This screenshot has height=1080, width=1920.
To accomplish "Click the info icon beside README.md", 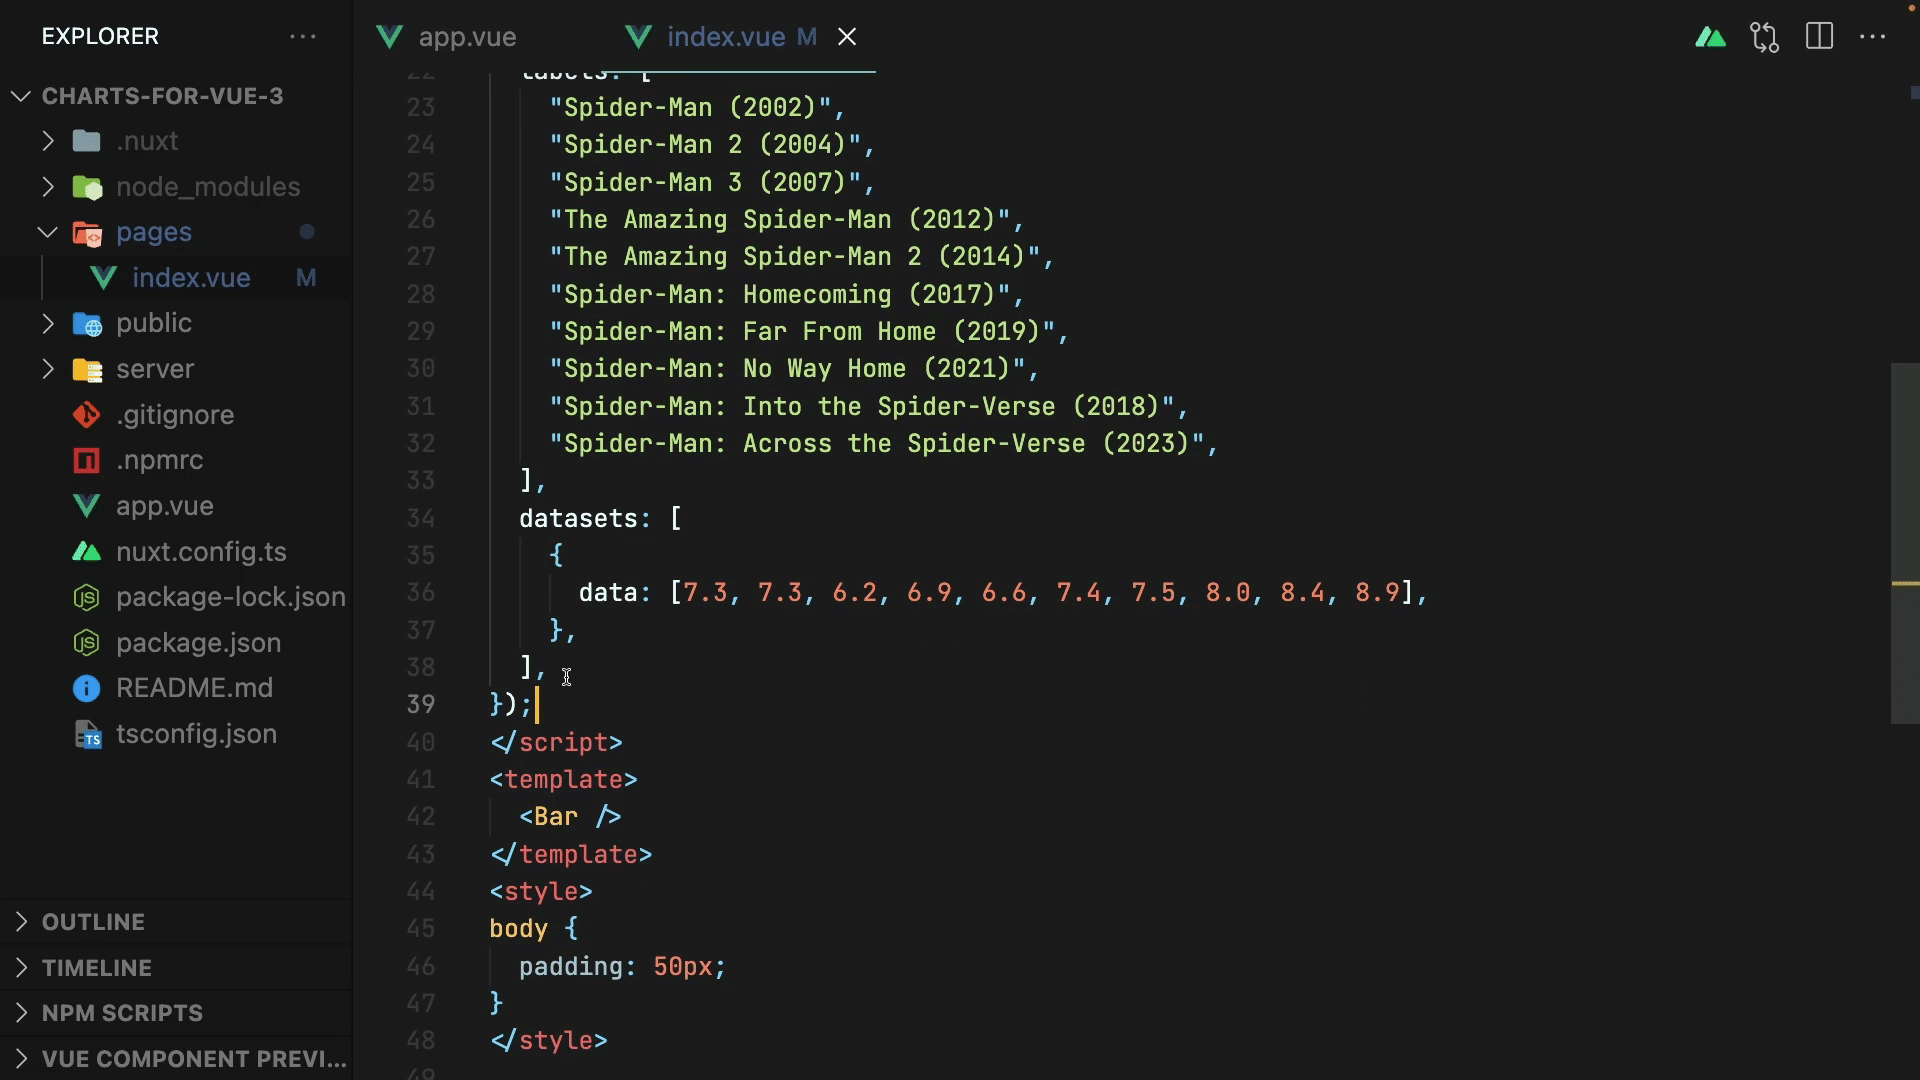I will pos(87,688).
